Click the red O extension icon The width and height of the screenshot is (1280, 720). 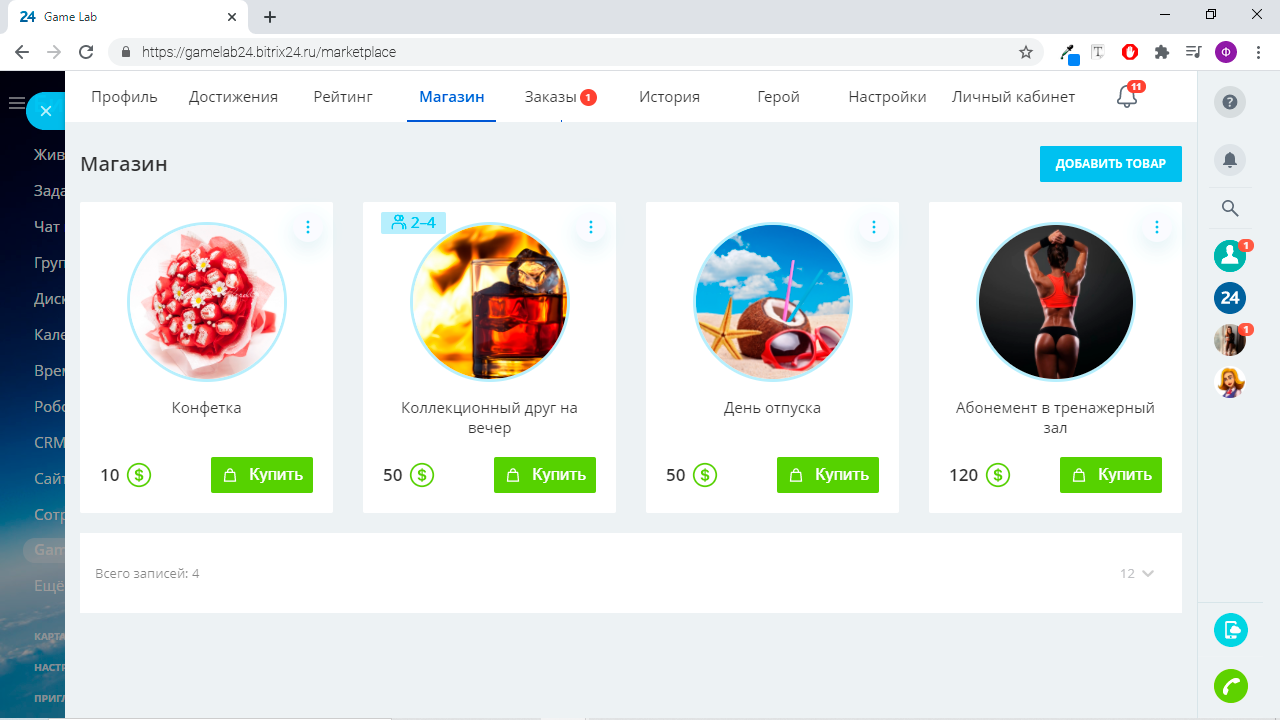(x=1130, y=52)
